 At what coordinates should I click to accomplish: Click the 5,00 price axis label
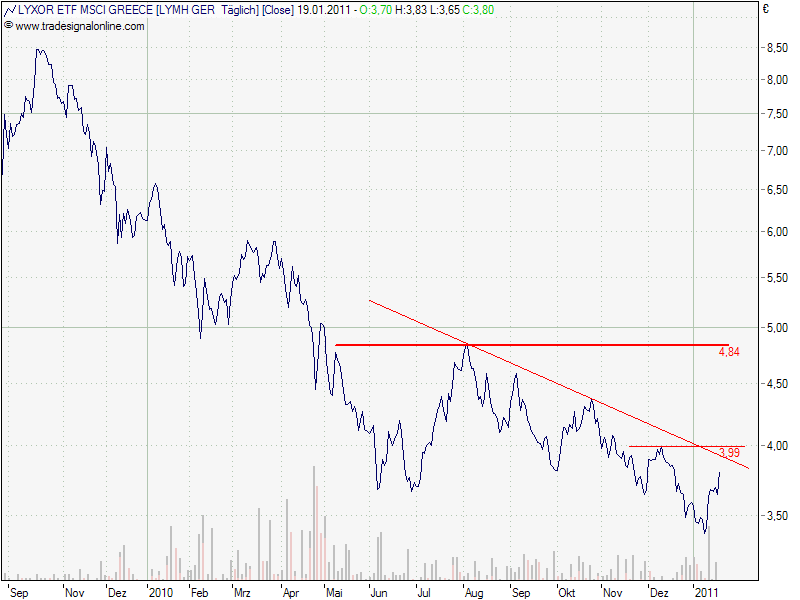pyautogui.click(x=778, y=328)
